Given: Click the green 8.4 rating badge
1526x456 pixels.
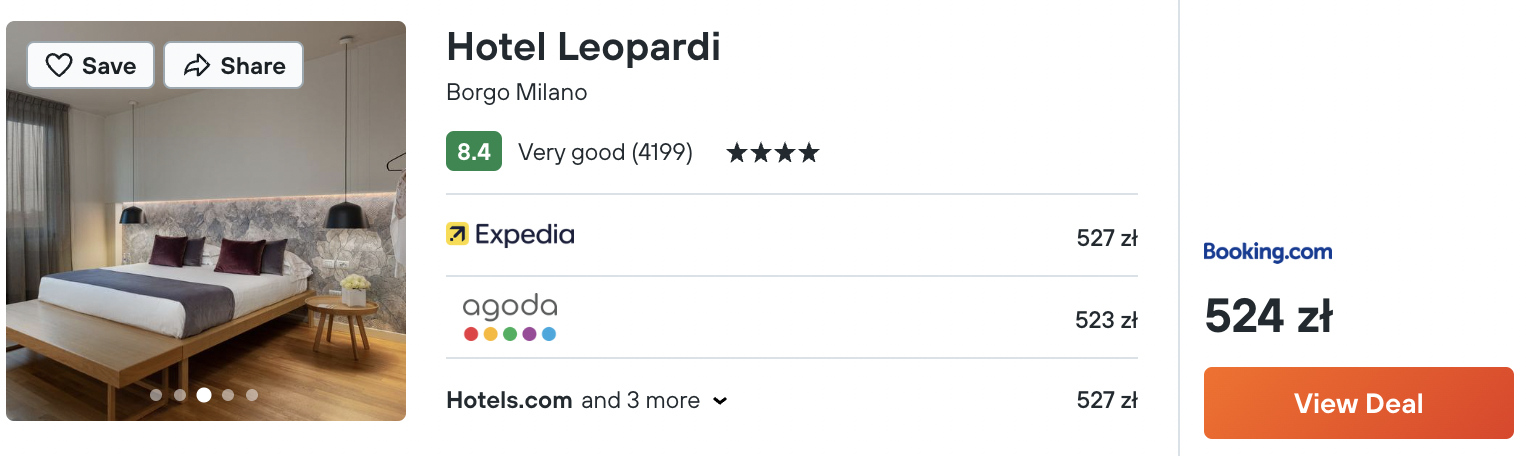Looking at the screenshot, I should click(474, 152).
